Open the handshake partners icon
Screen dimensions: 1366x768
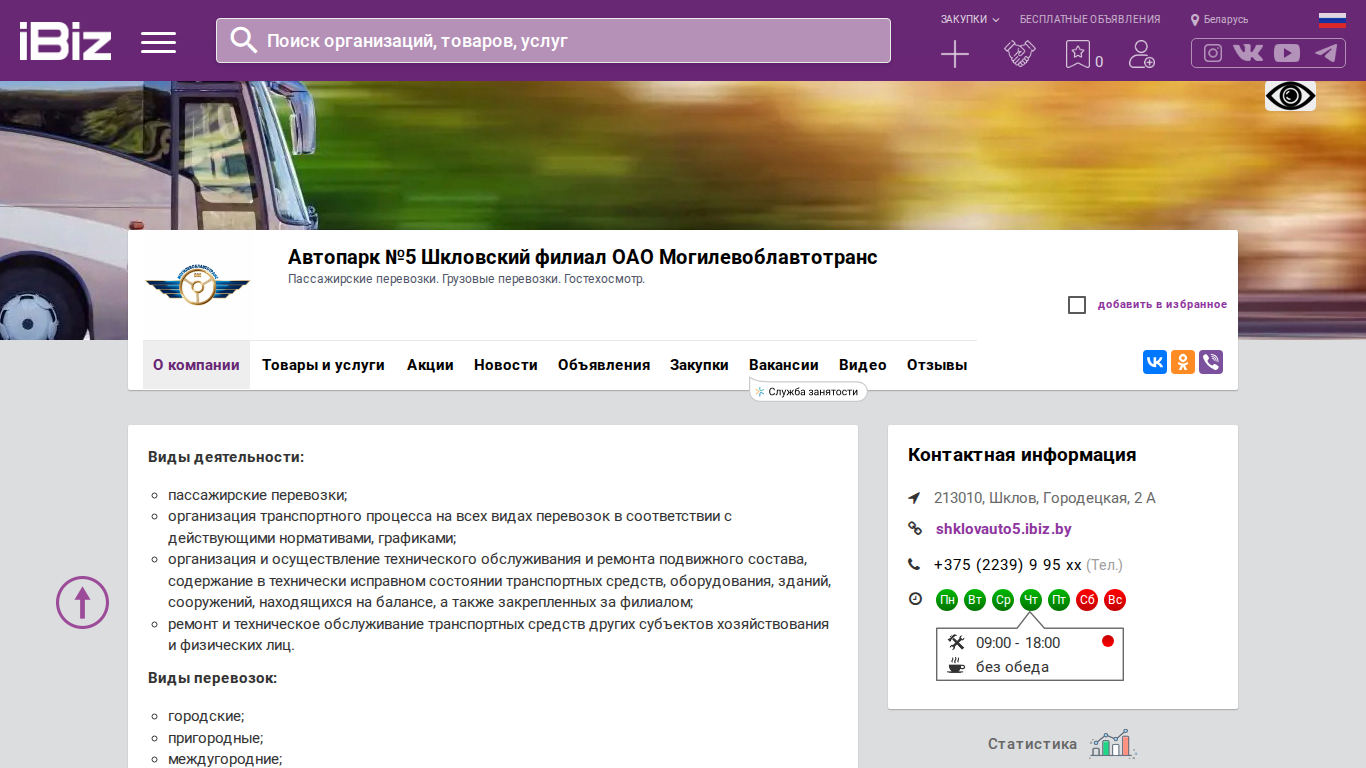(1020, 54)
